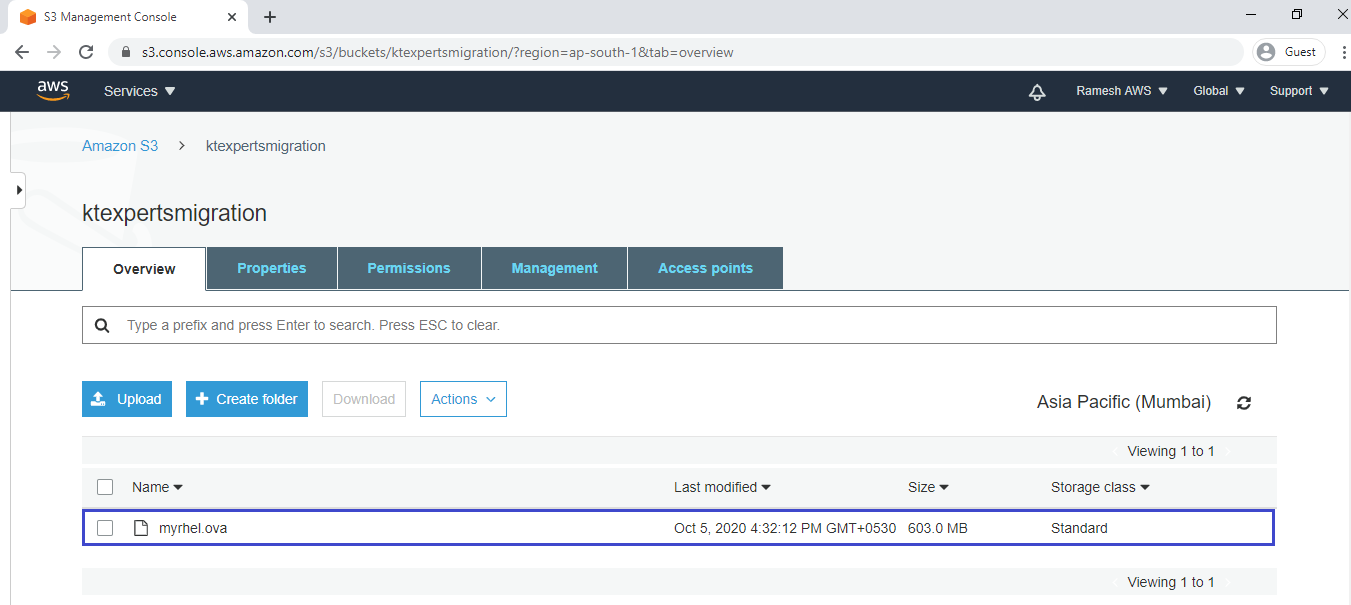Screen dimensions: 1351x605
Task: Click the refresh icon beside Asia Pacific (Mumbai)
Action: coord(1244,403)
